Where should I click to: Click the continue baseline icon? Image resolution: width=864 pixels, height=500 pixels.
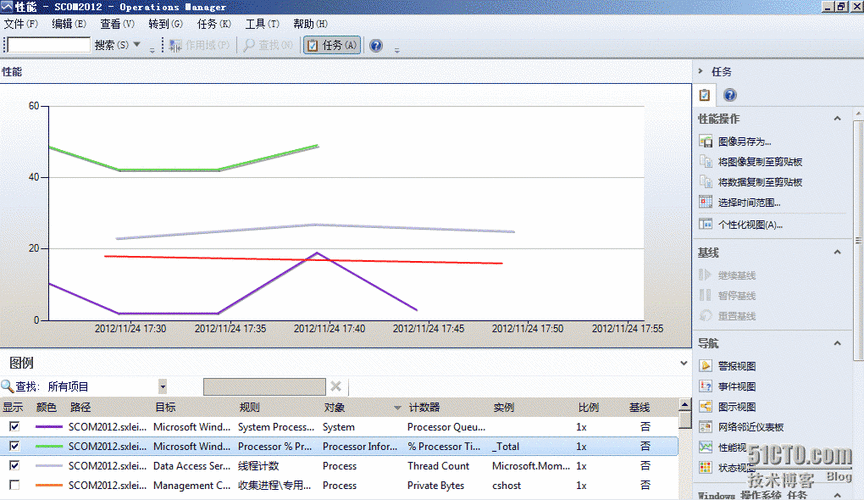pyautogui.click(x=705, y=275)
